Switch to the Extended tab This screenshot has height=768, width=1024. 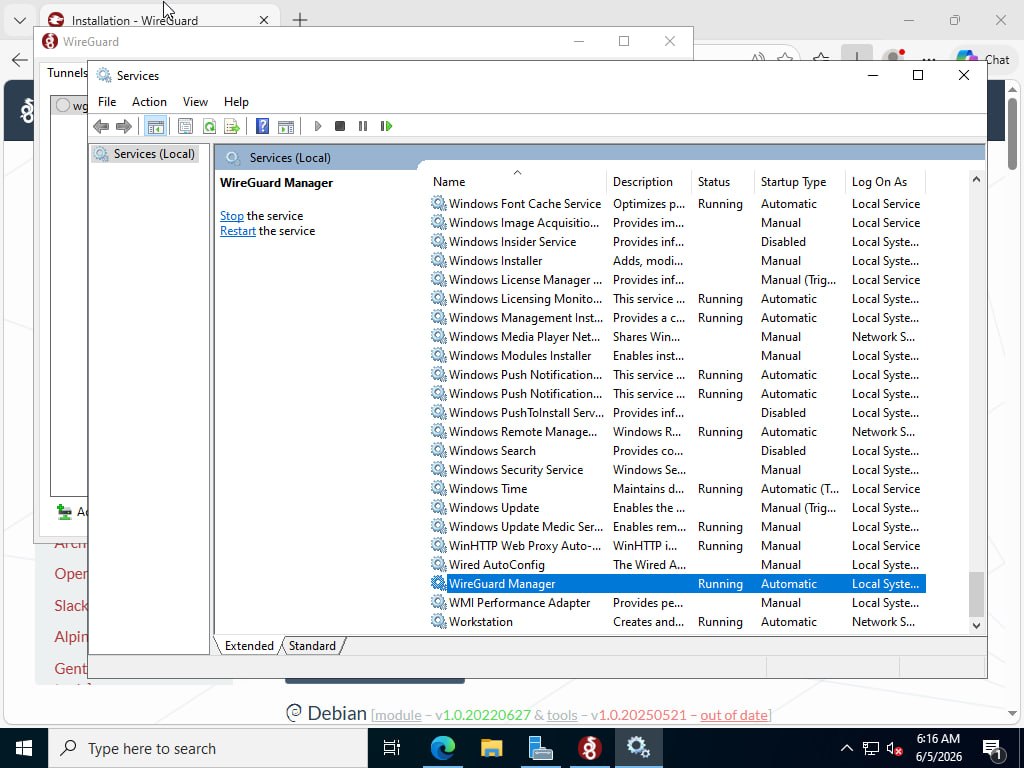coord(249,645)
